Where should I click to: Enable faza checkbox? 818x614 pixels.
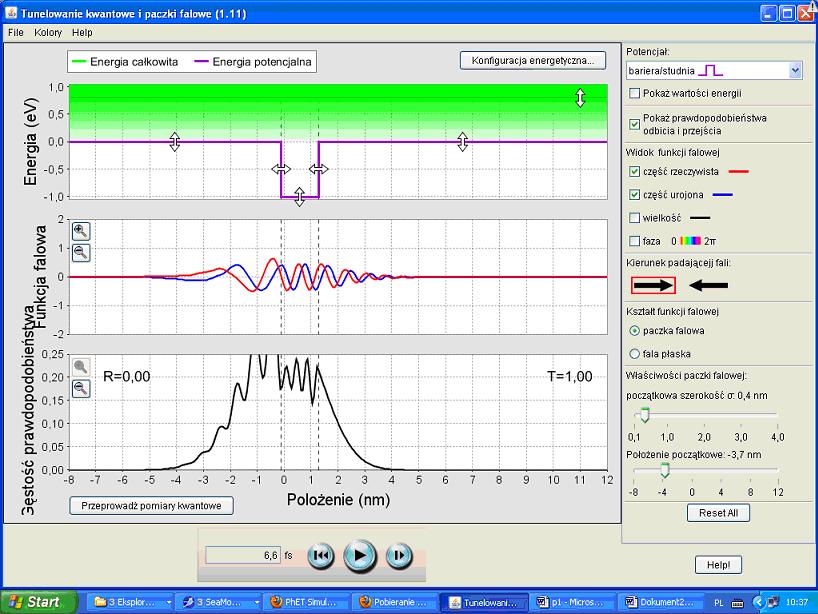pos(634,241)
